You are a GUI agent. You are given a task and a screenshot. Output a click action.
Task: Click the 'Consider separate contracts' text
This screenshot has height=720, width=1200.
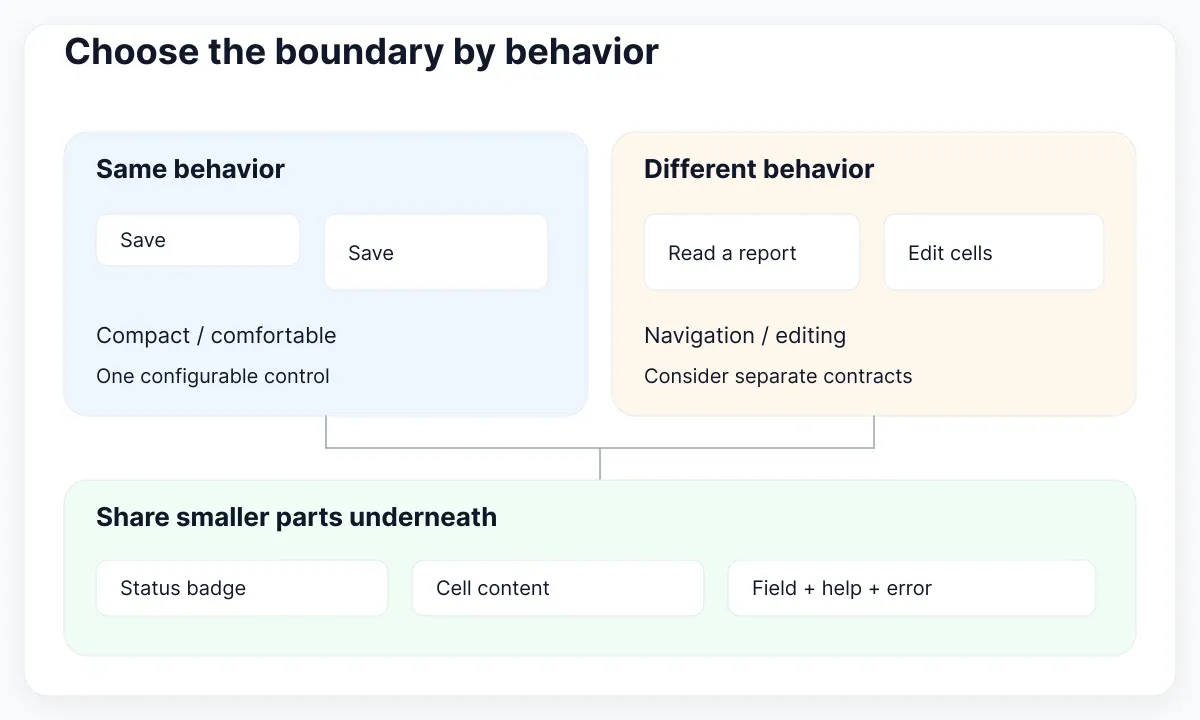(778, 376)
